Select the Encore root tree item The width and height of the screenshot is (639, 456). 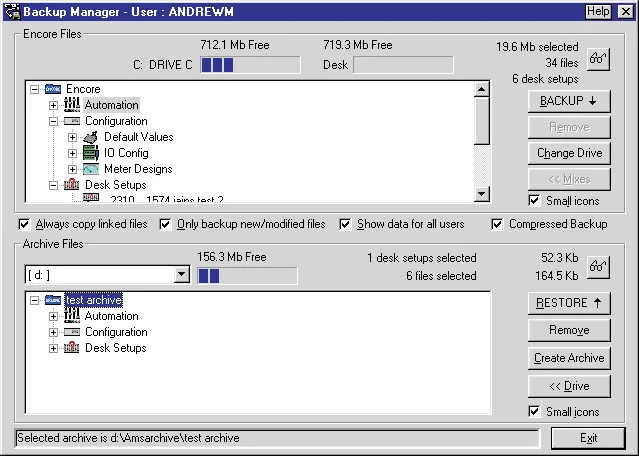pos(83,89)
